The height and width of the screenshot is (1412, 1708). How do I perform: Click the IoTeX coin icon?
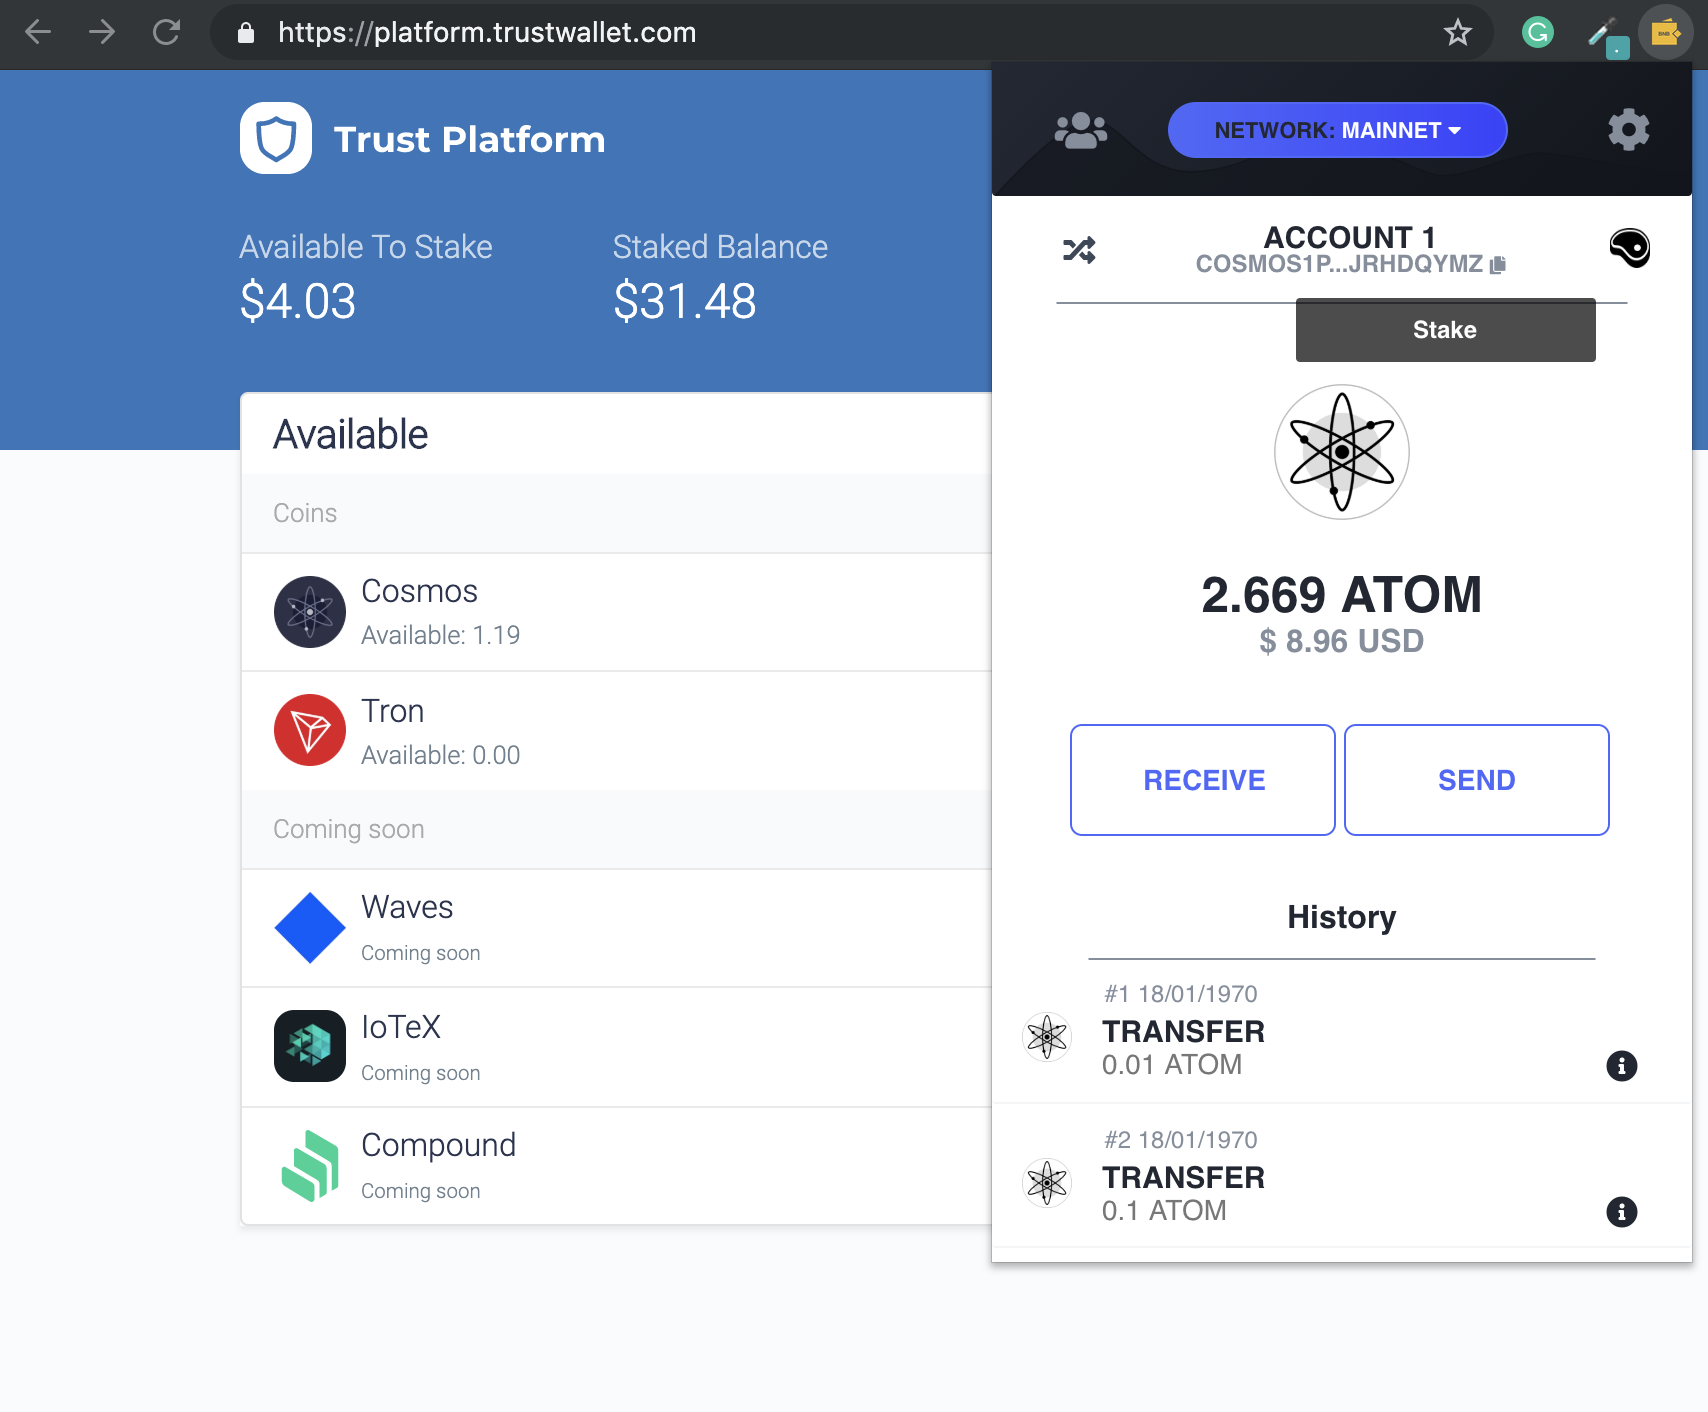310,1046
